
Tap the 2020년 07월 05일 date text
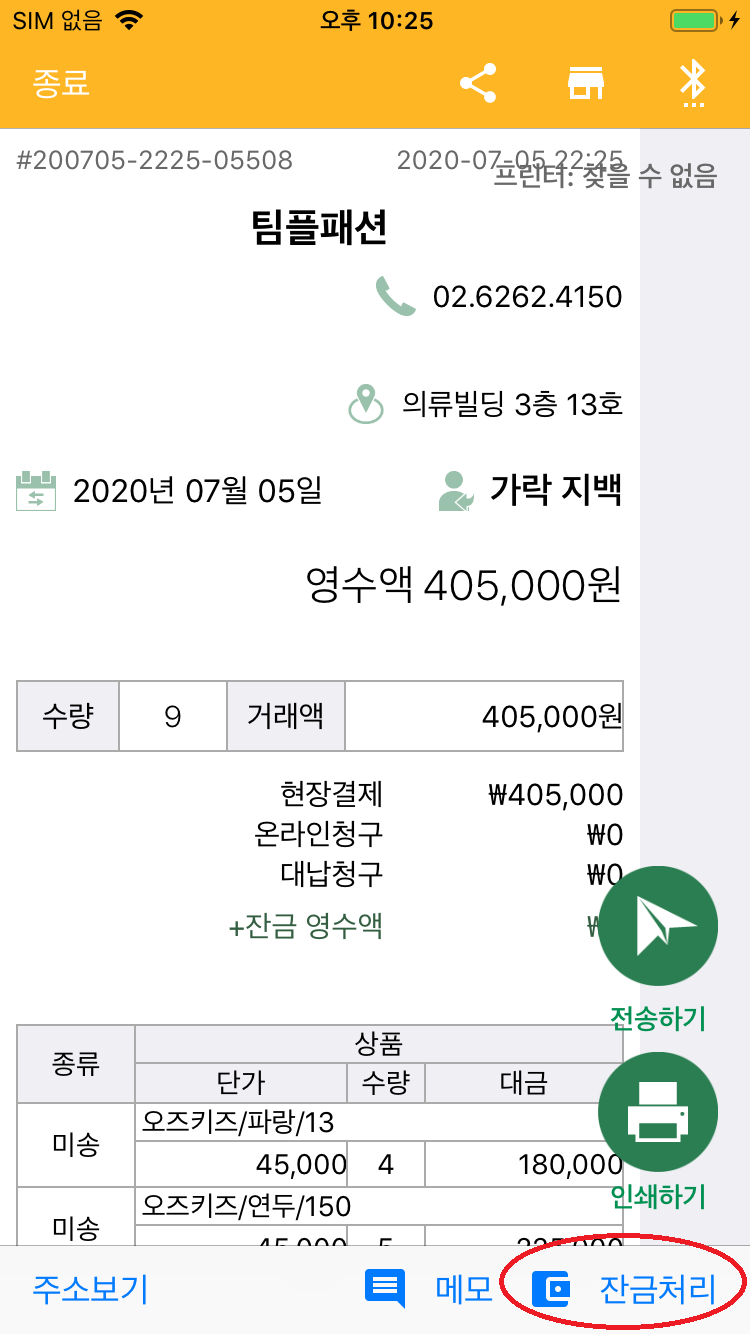[x=197, y=491]
